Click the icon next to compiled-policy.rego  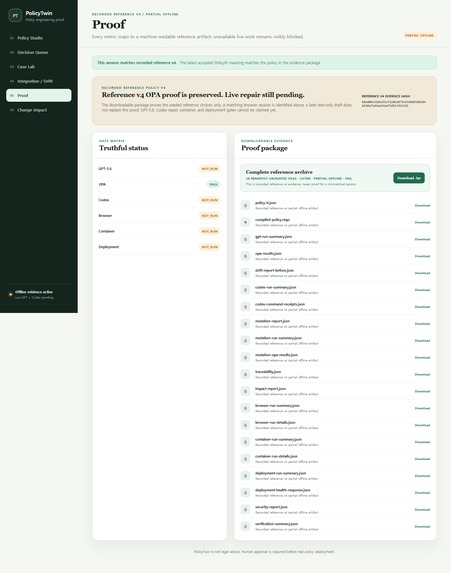click(245, 222)
